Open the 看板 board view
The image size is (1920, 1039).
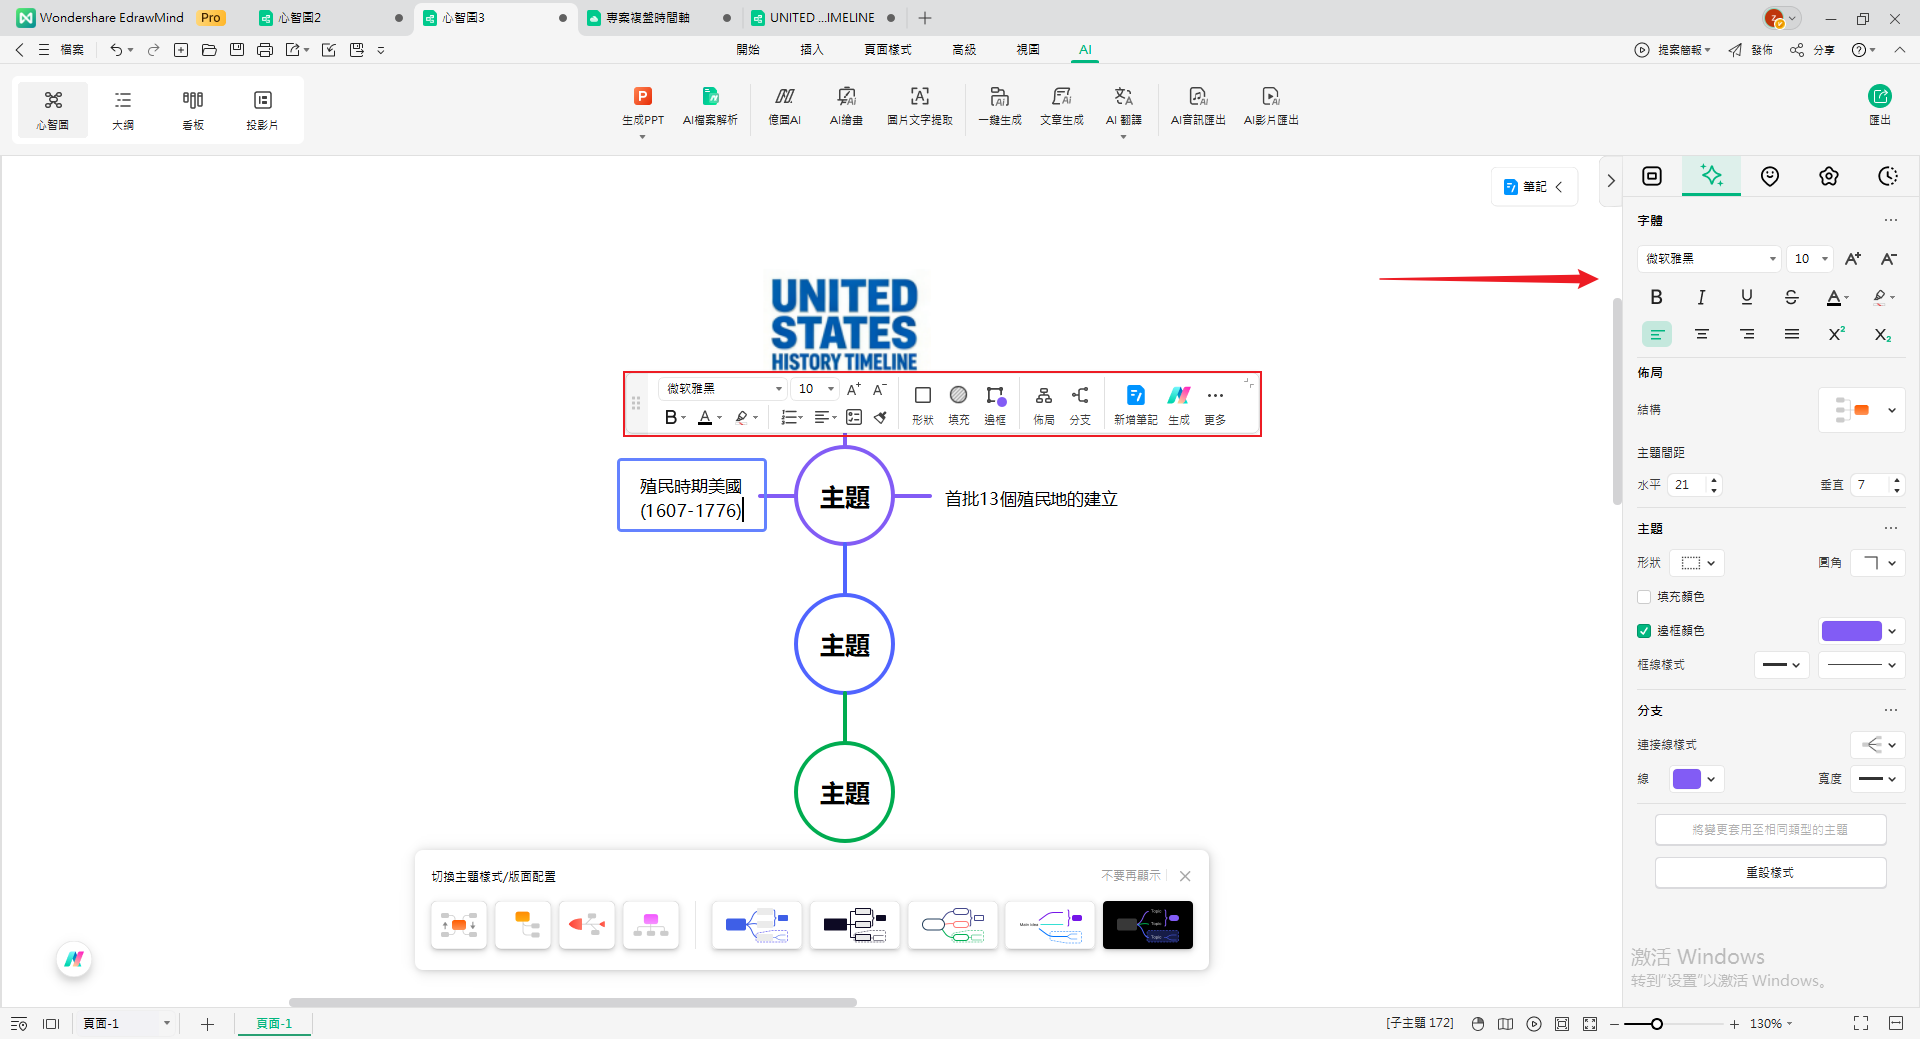tap(193, 109)
